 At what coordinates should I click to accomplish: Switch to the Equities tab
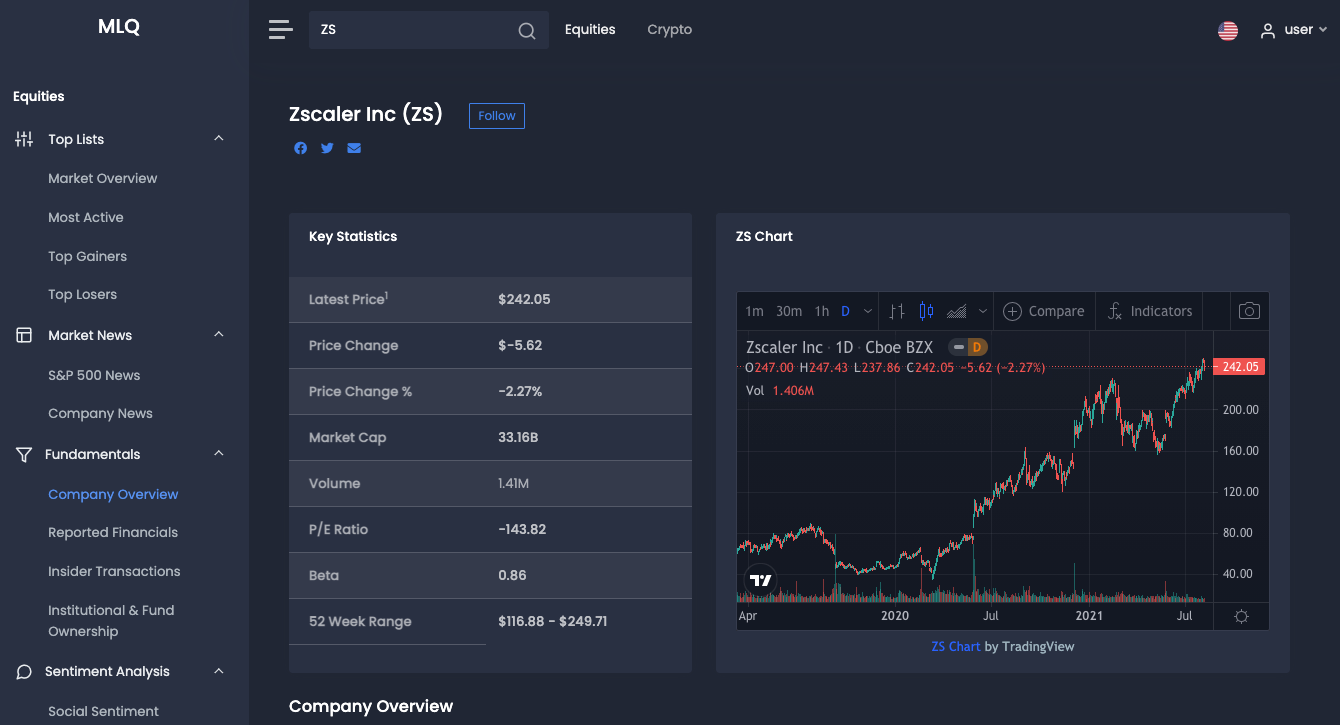coord(590,30)
